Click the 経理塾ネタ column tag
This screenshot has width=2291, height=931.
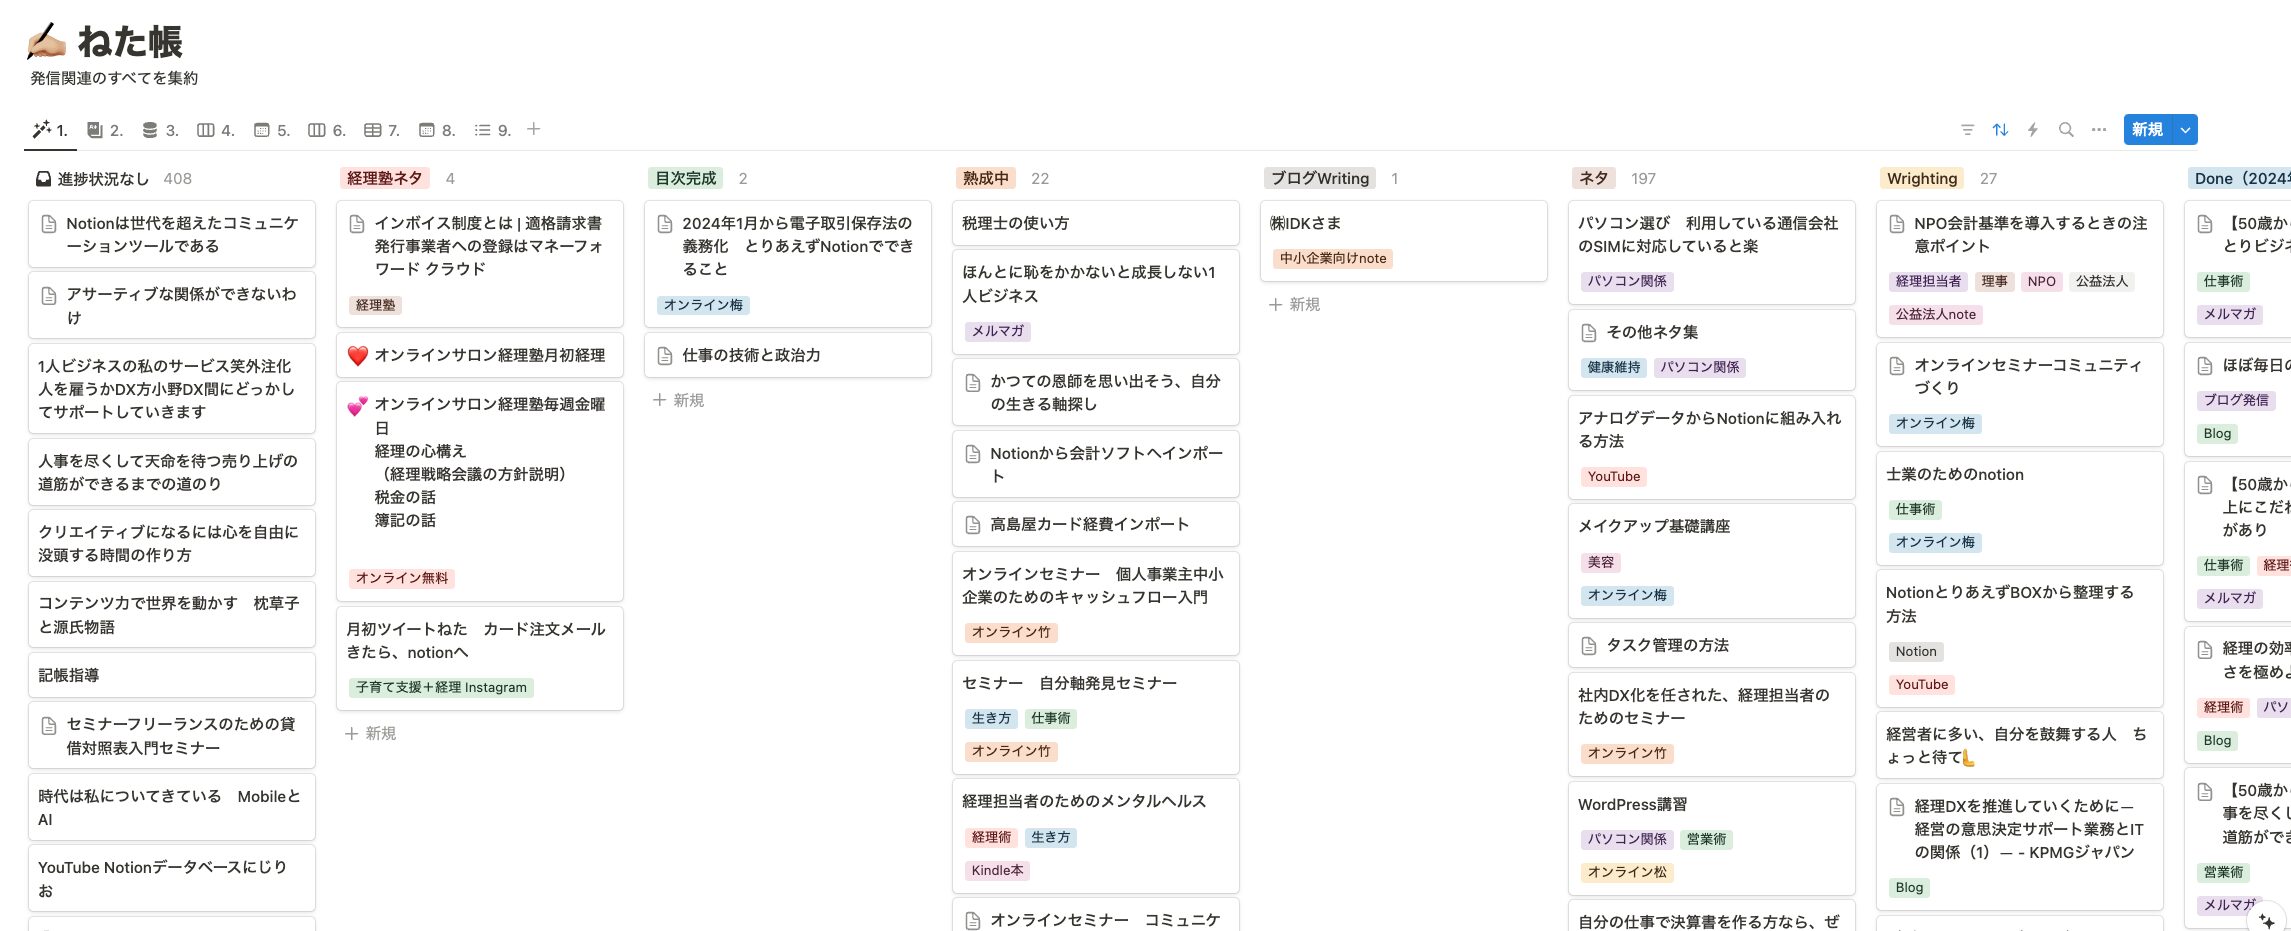(x=385, y=178)
